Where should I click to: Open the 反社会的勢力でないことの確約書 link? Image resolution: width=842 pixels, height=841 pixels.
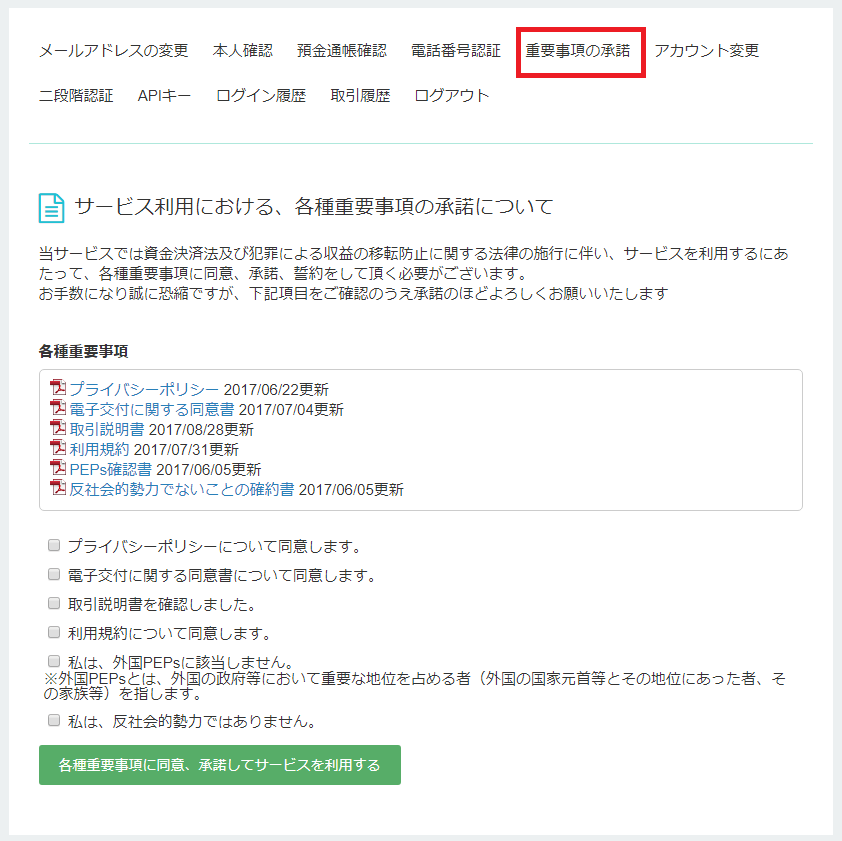[x=182, y=489]
